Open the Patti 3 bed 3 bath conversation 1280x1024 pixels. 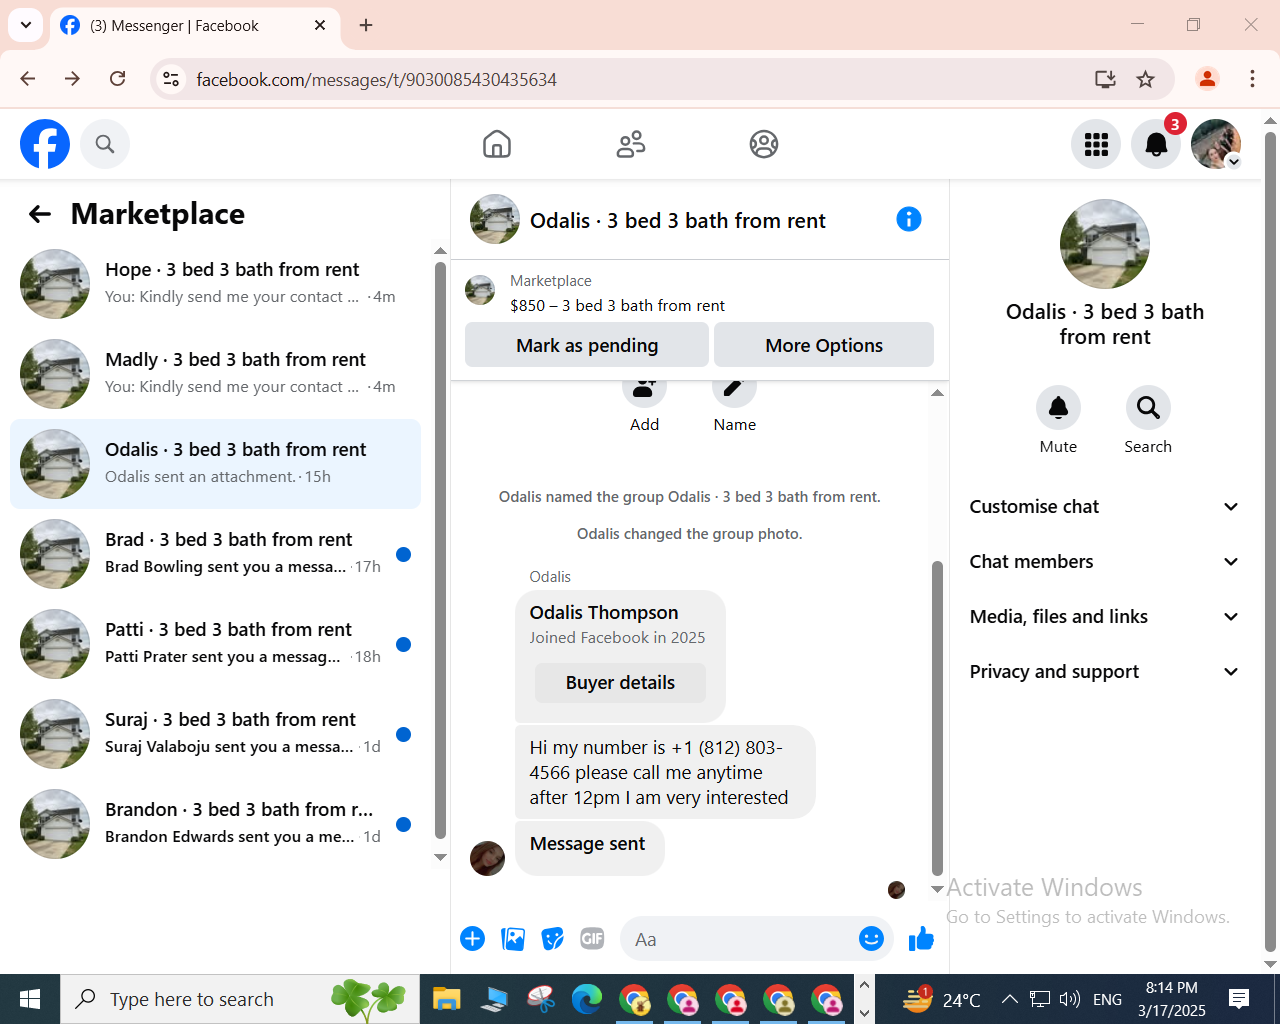[215, 644]
